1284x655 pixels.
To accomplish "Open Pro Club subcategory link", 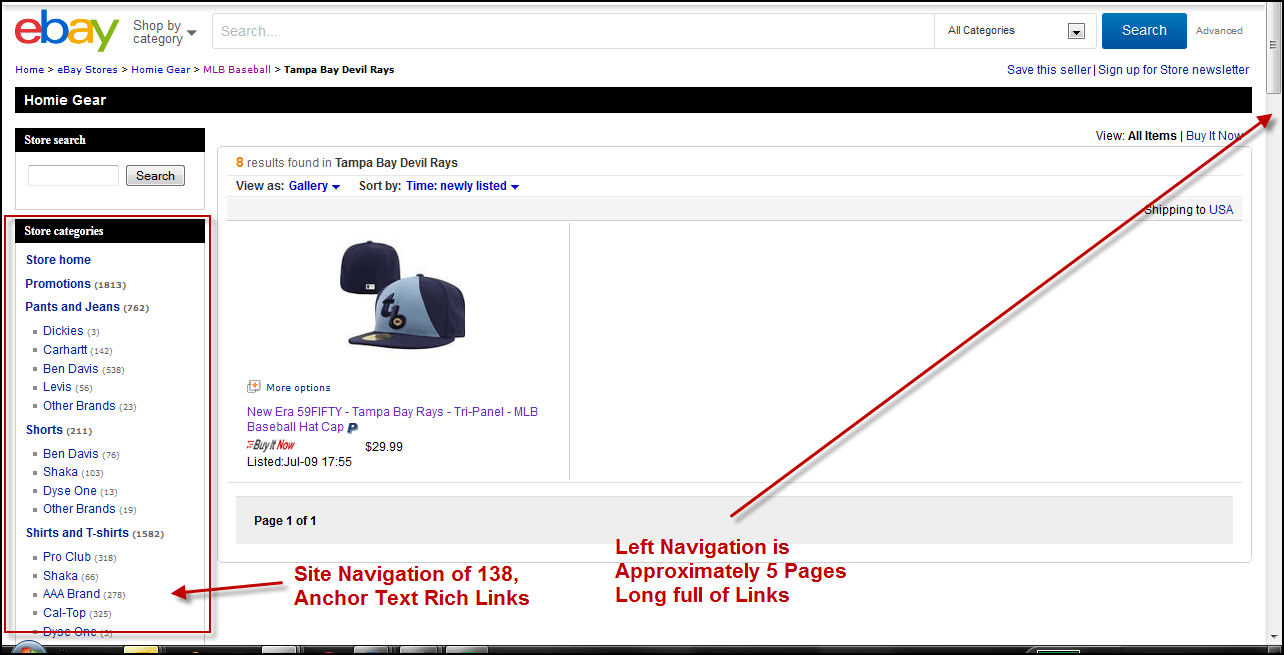I will coord(67,557).
